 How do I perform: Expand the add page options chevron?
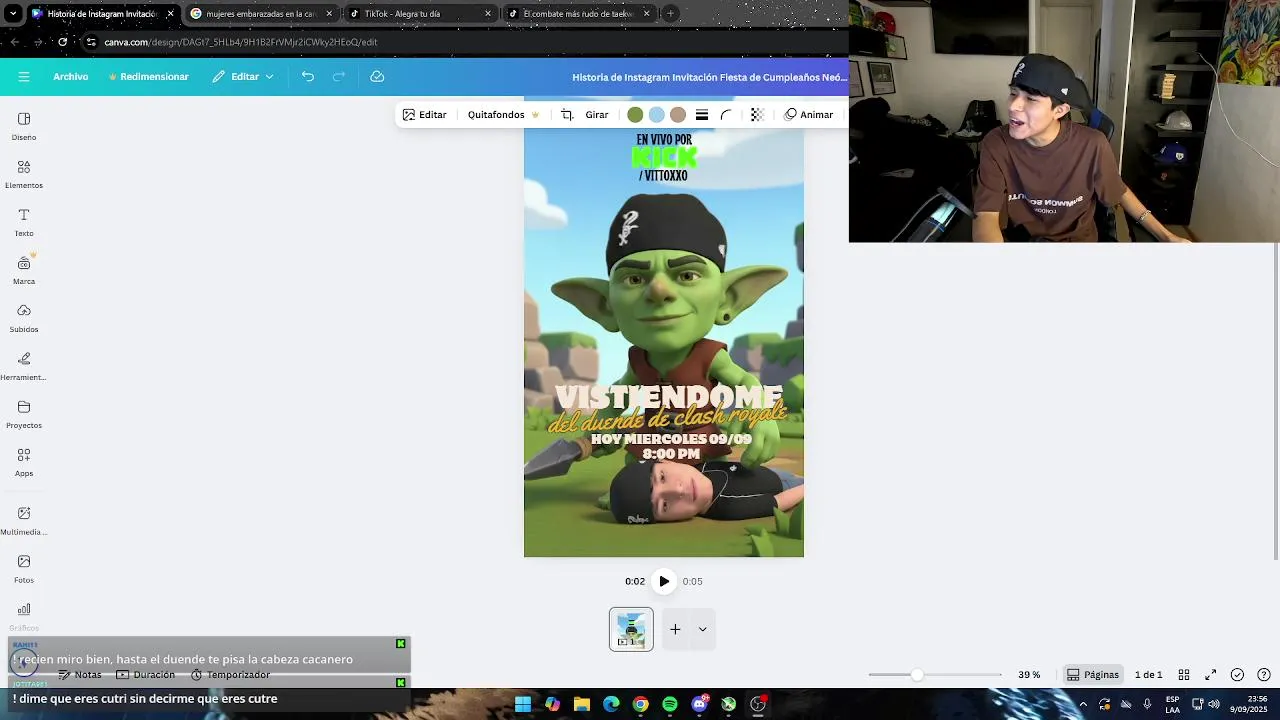coord(703,629)
